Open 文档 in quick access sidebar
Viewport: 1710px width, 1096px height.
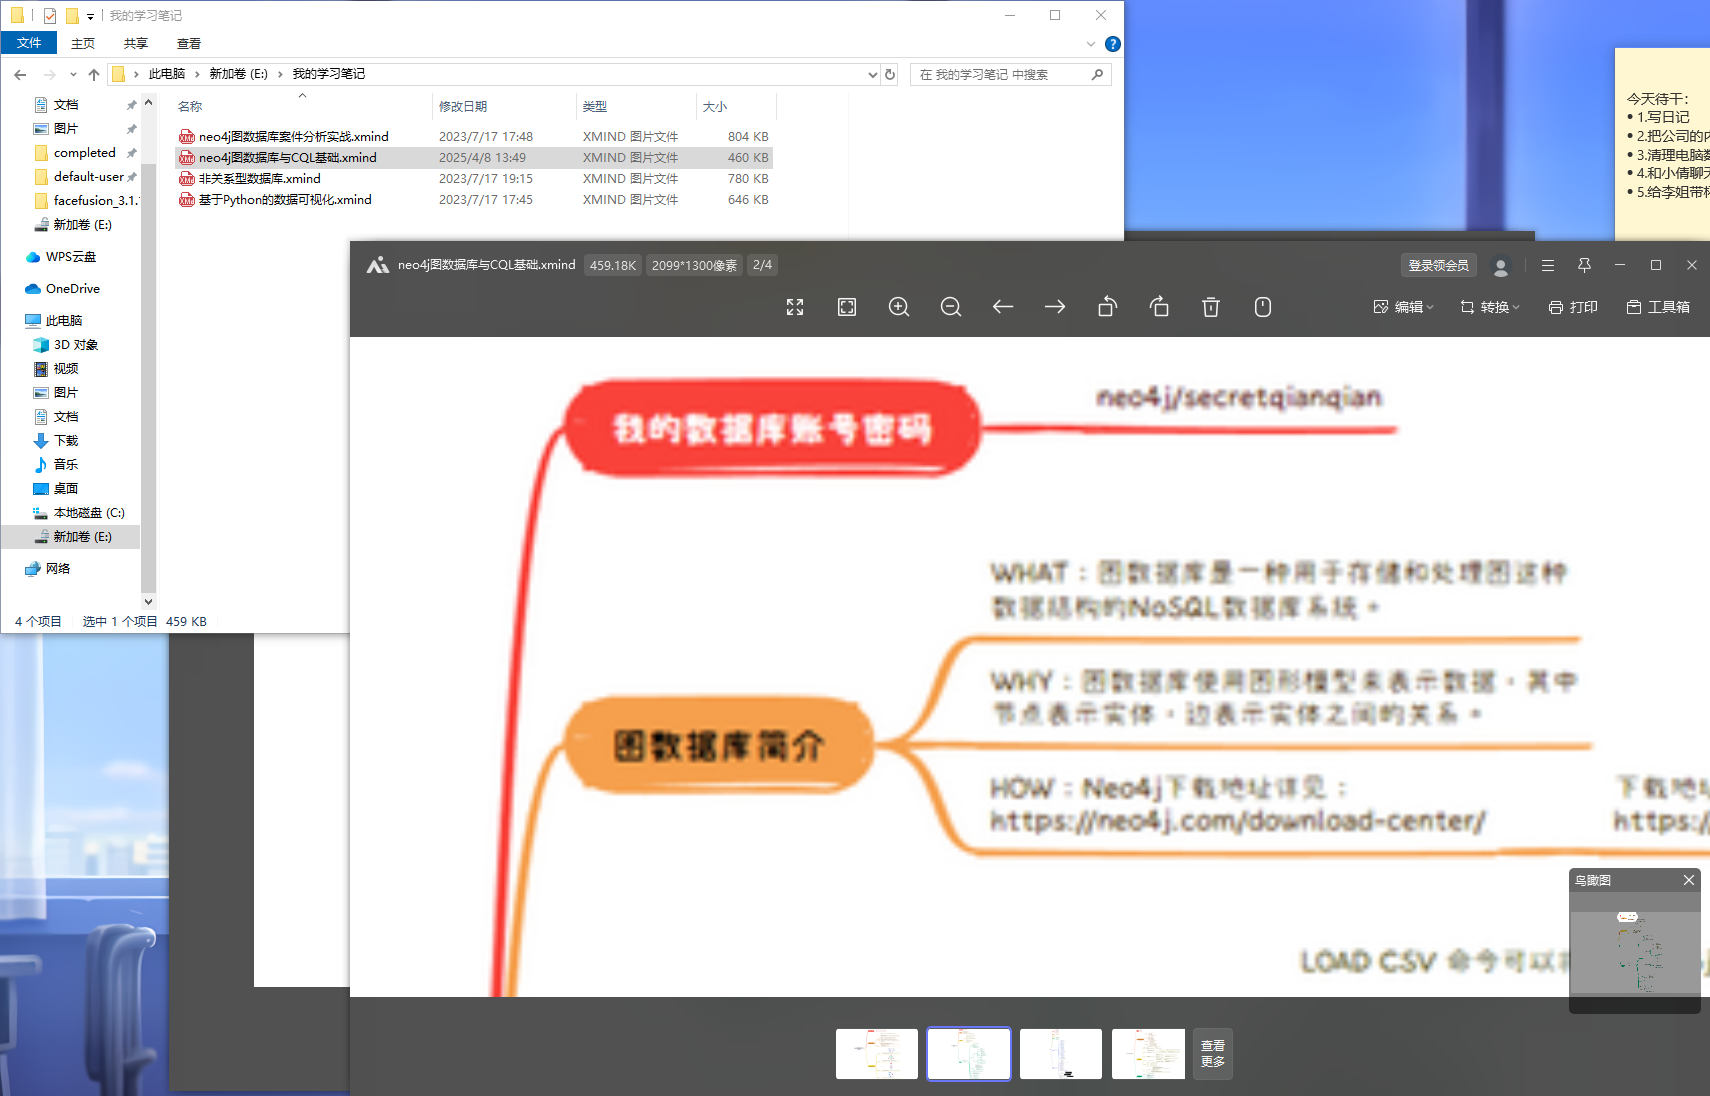click(66, 104)
